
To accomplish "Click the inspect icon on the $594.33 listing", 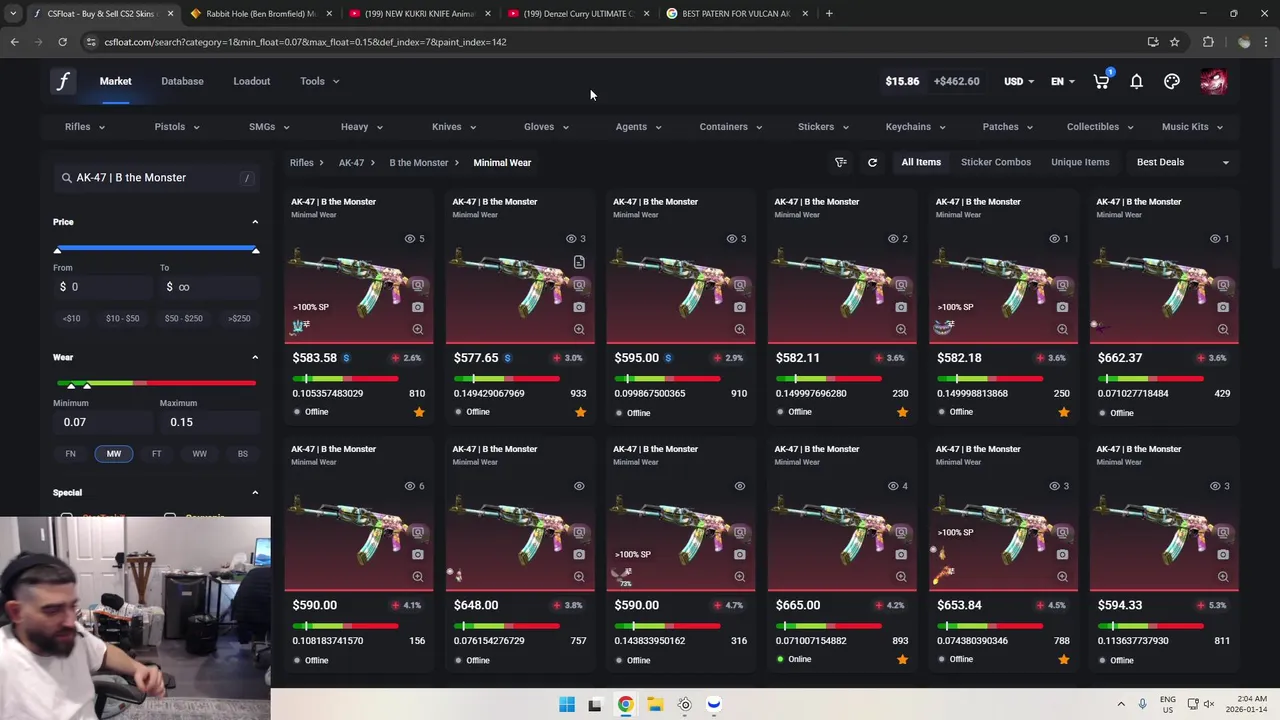I will coord(1223,532).
